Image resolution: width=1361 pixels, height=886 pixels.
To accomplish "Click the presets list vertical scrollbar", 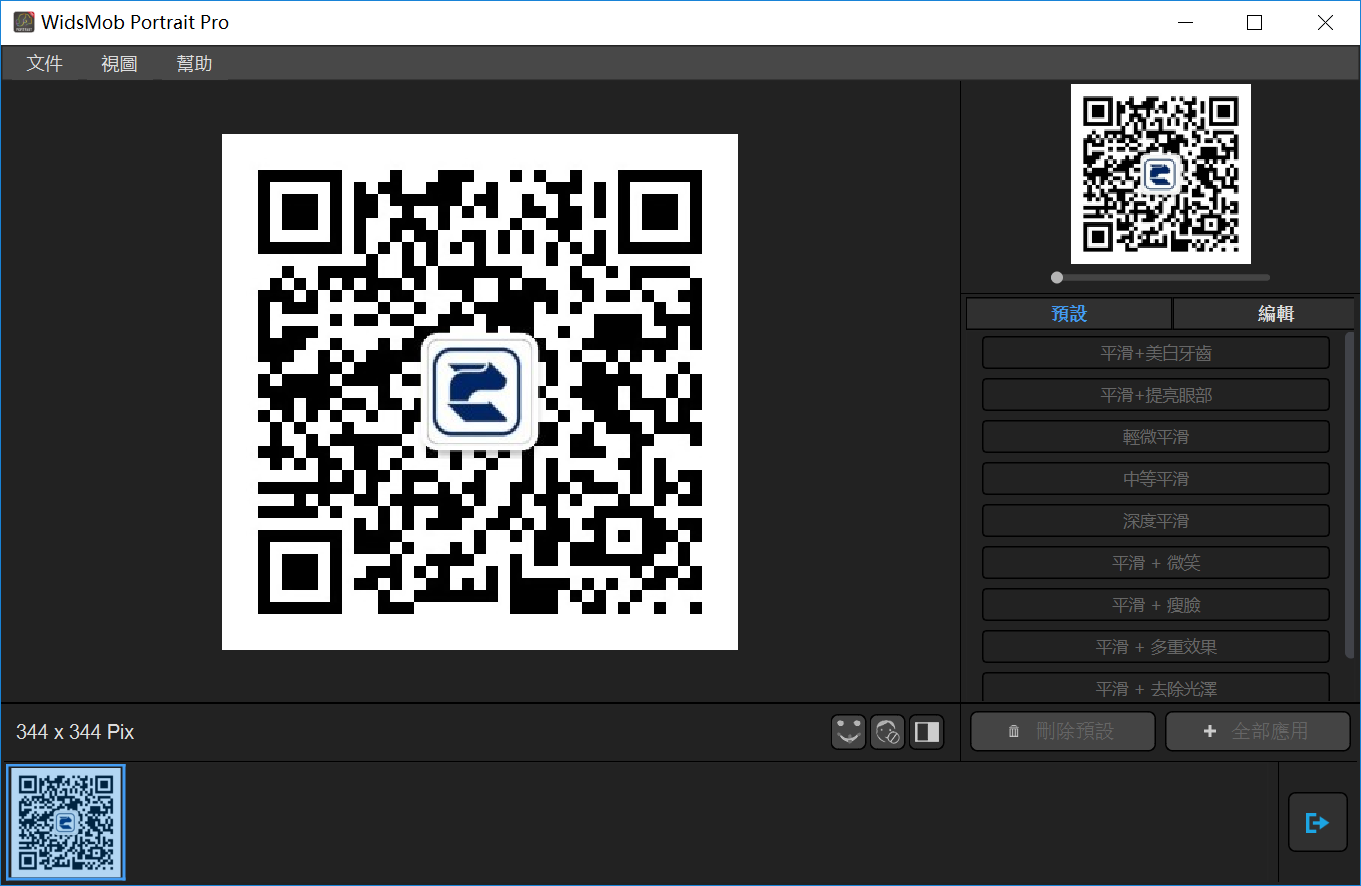I will 1350,495.
